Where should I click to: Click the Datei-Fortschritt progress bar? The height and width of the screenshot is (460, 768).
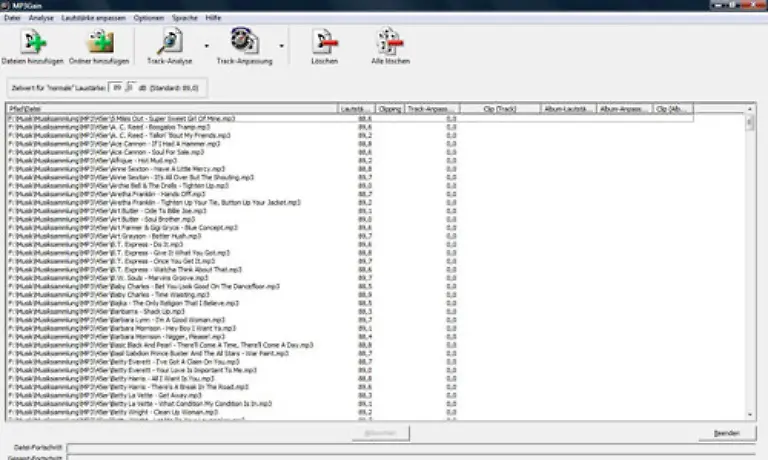[x=411, y=448]
